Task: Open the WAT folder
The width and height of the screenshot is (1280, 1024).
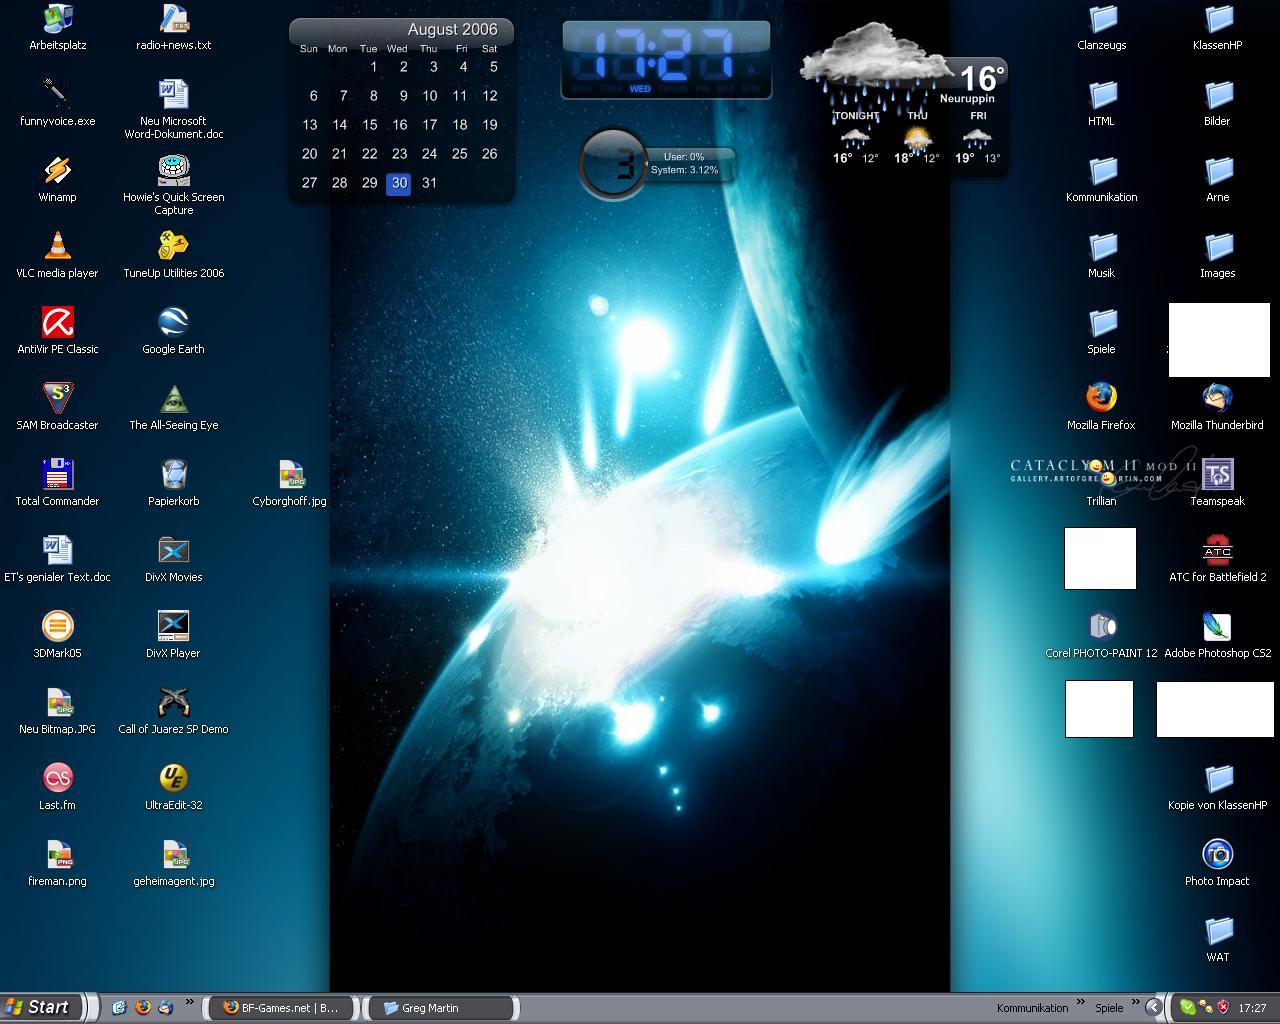Action: pos(1217,939)
